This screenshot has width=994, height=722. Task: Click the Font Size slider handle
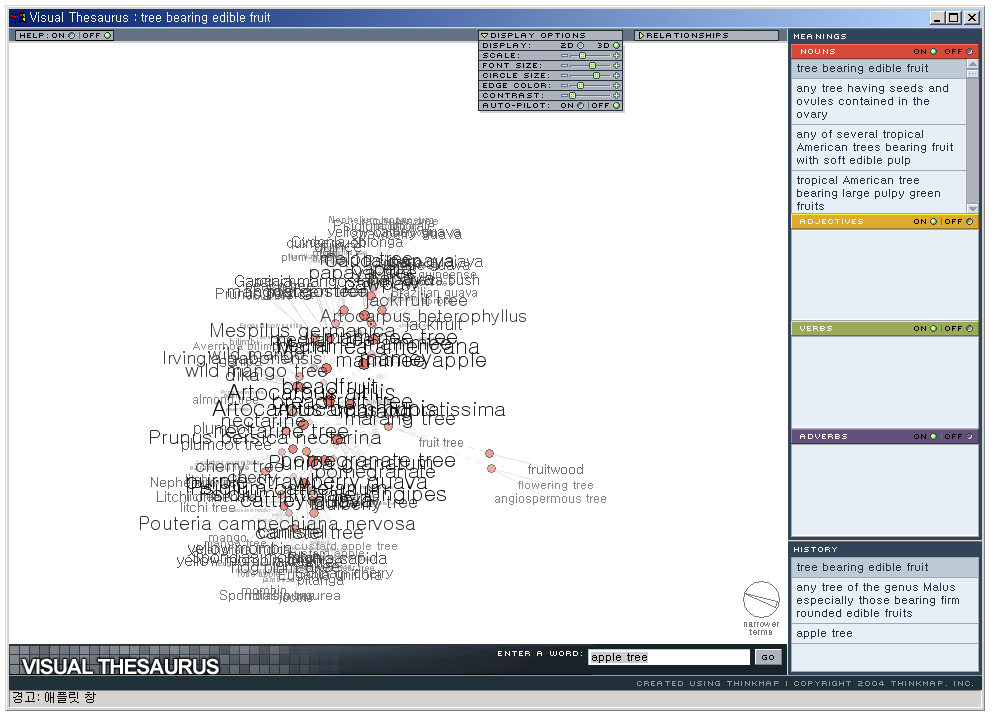point(592,66)
